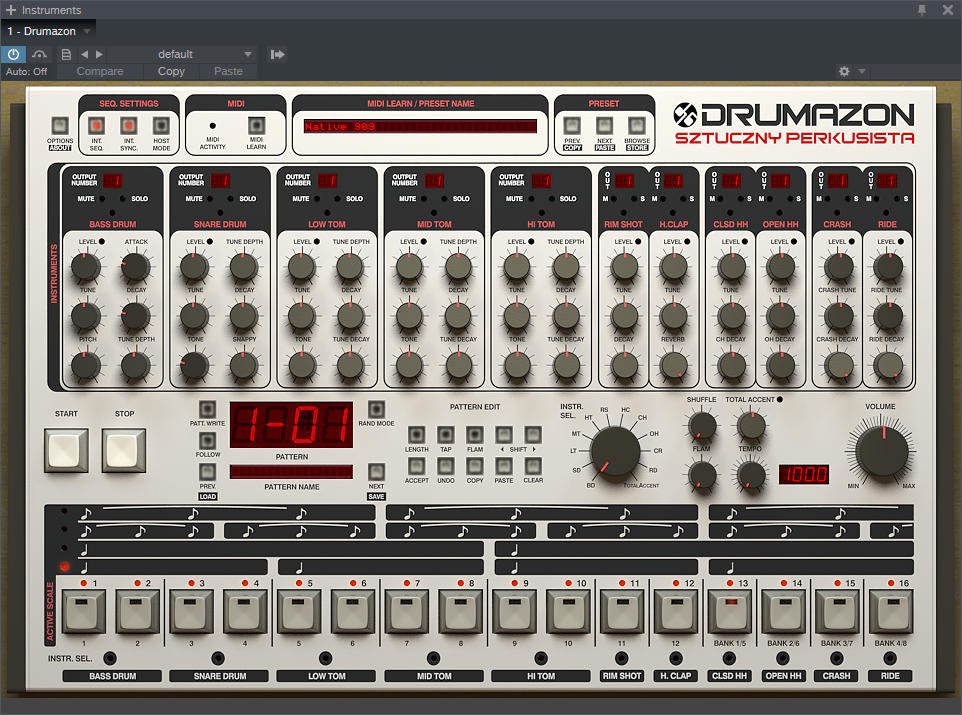This screenshot has width=962, height=715.
Task: Click the Paste button in the host toolbar
Action: (x=228, y=71)
